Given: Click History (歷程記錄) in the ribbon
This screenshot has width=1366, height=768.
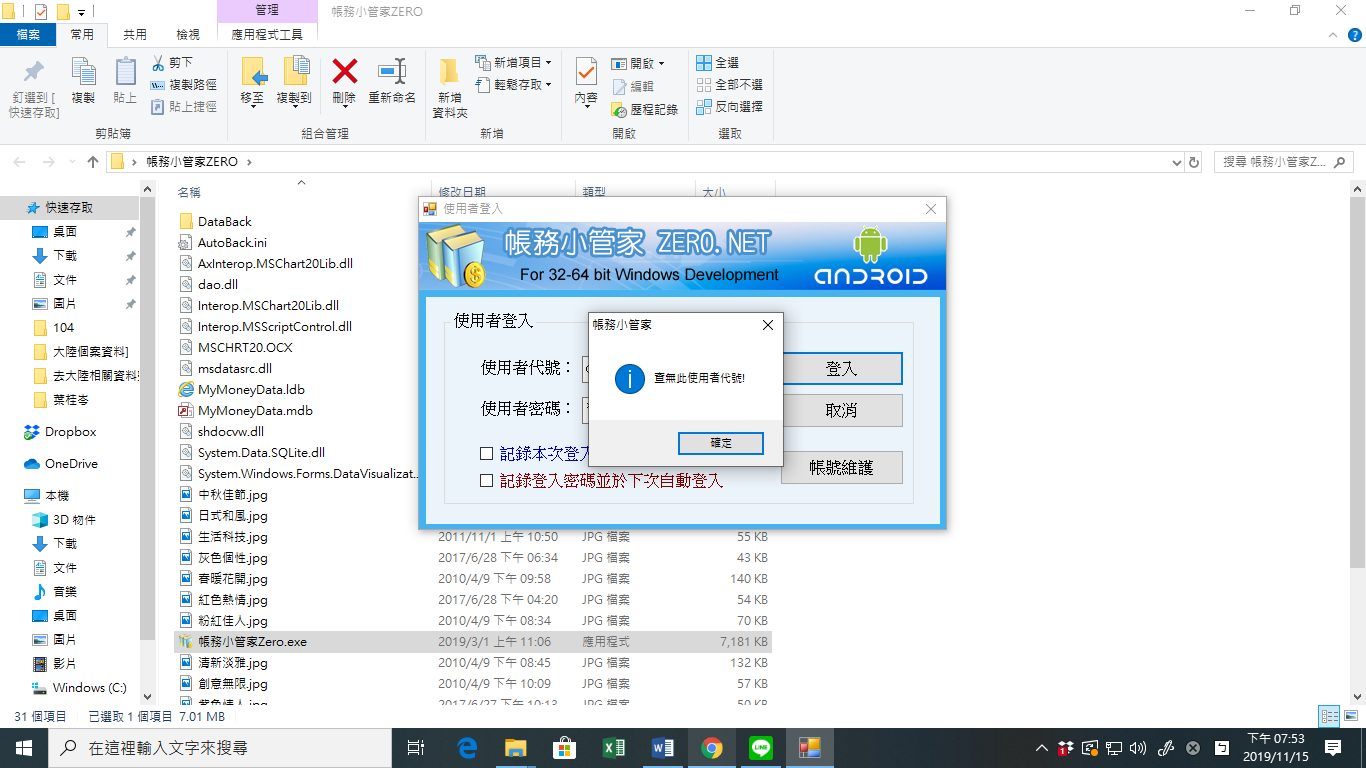Looking at the screenshot, I should (x=645, y=110).
